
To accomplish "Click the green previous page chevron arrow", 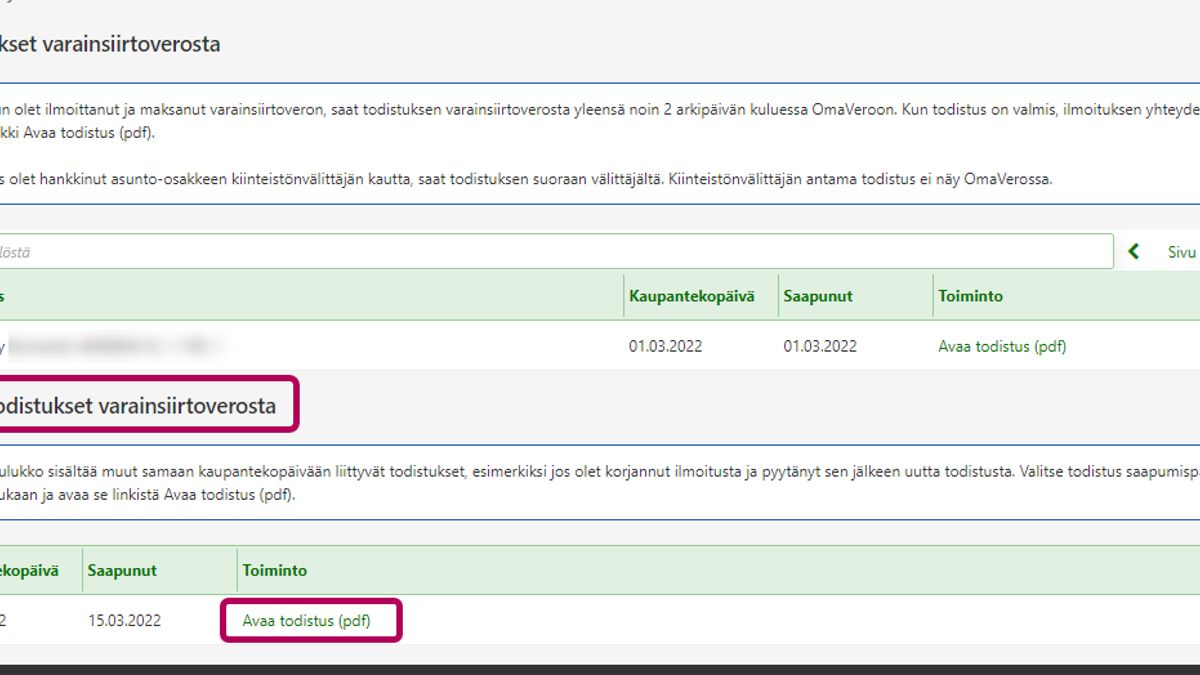I will pyautogui.click(x=1134, y=252).
